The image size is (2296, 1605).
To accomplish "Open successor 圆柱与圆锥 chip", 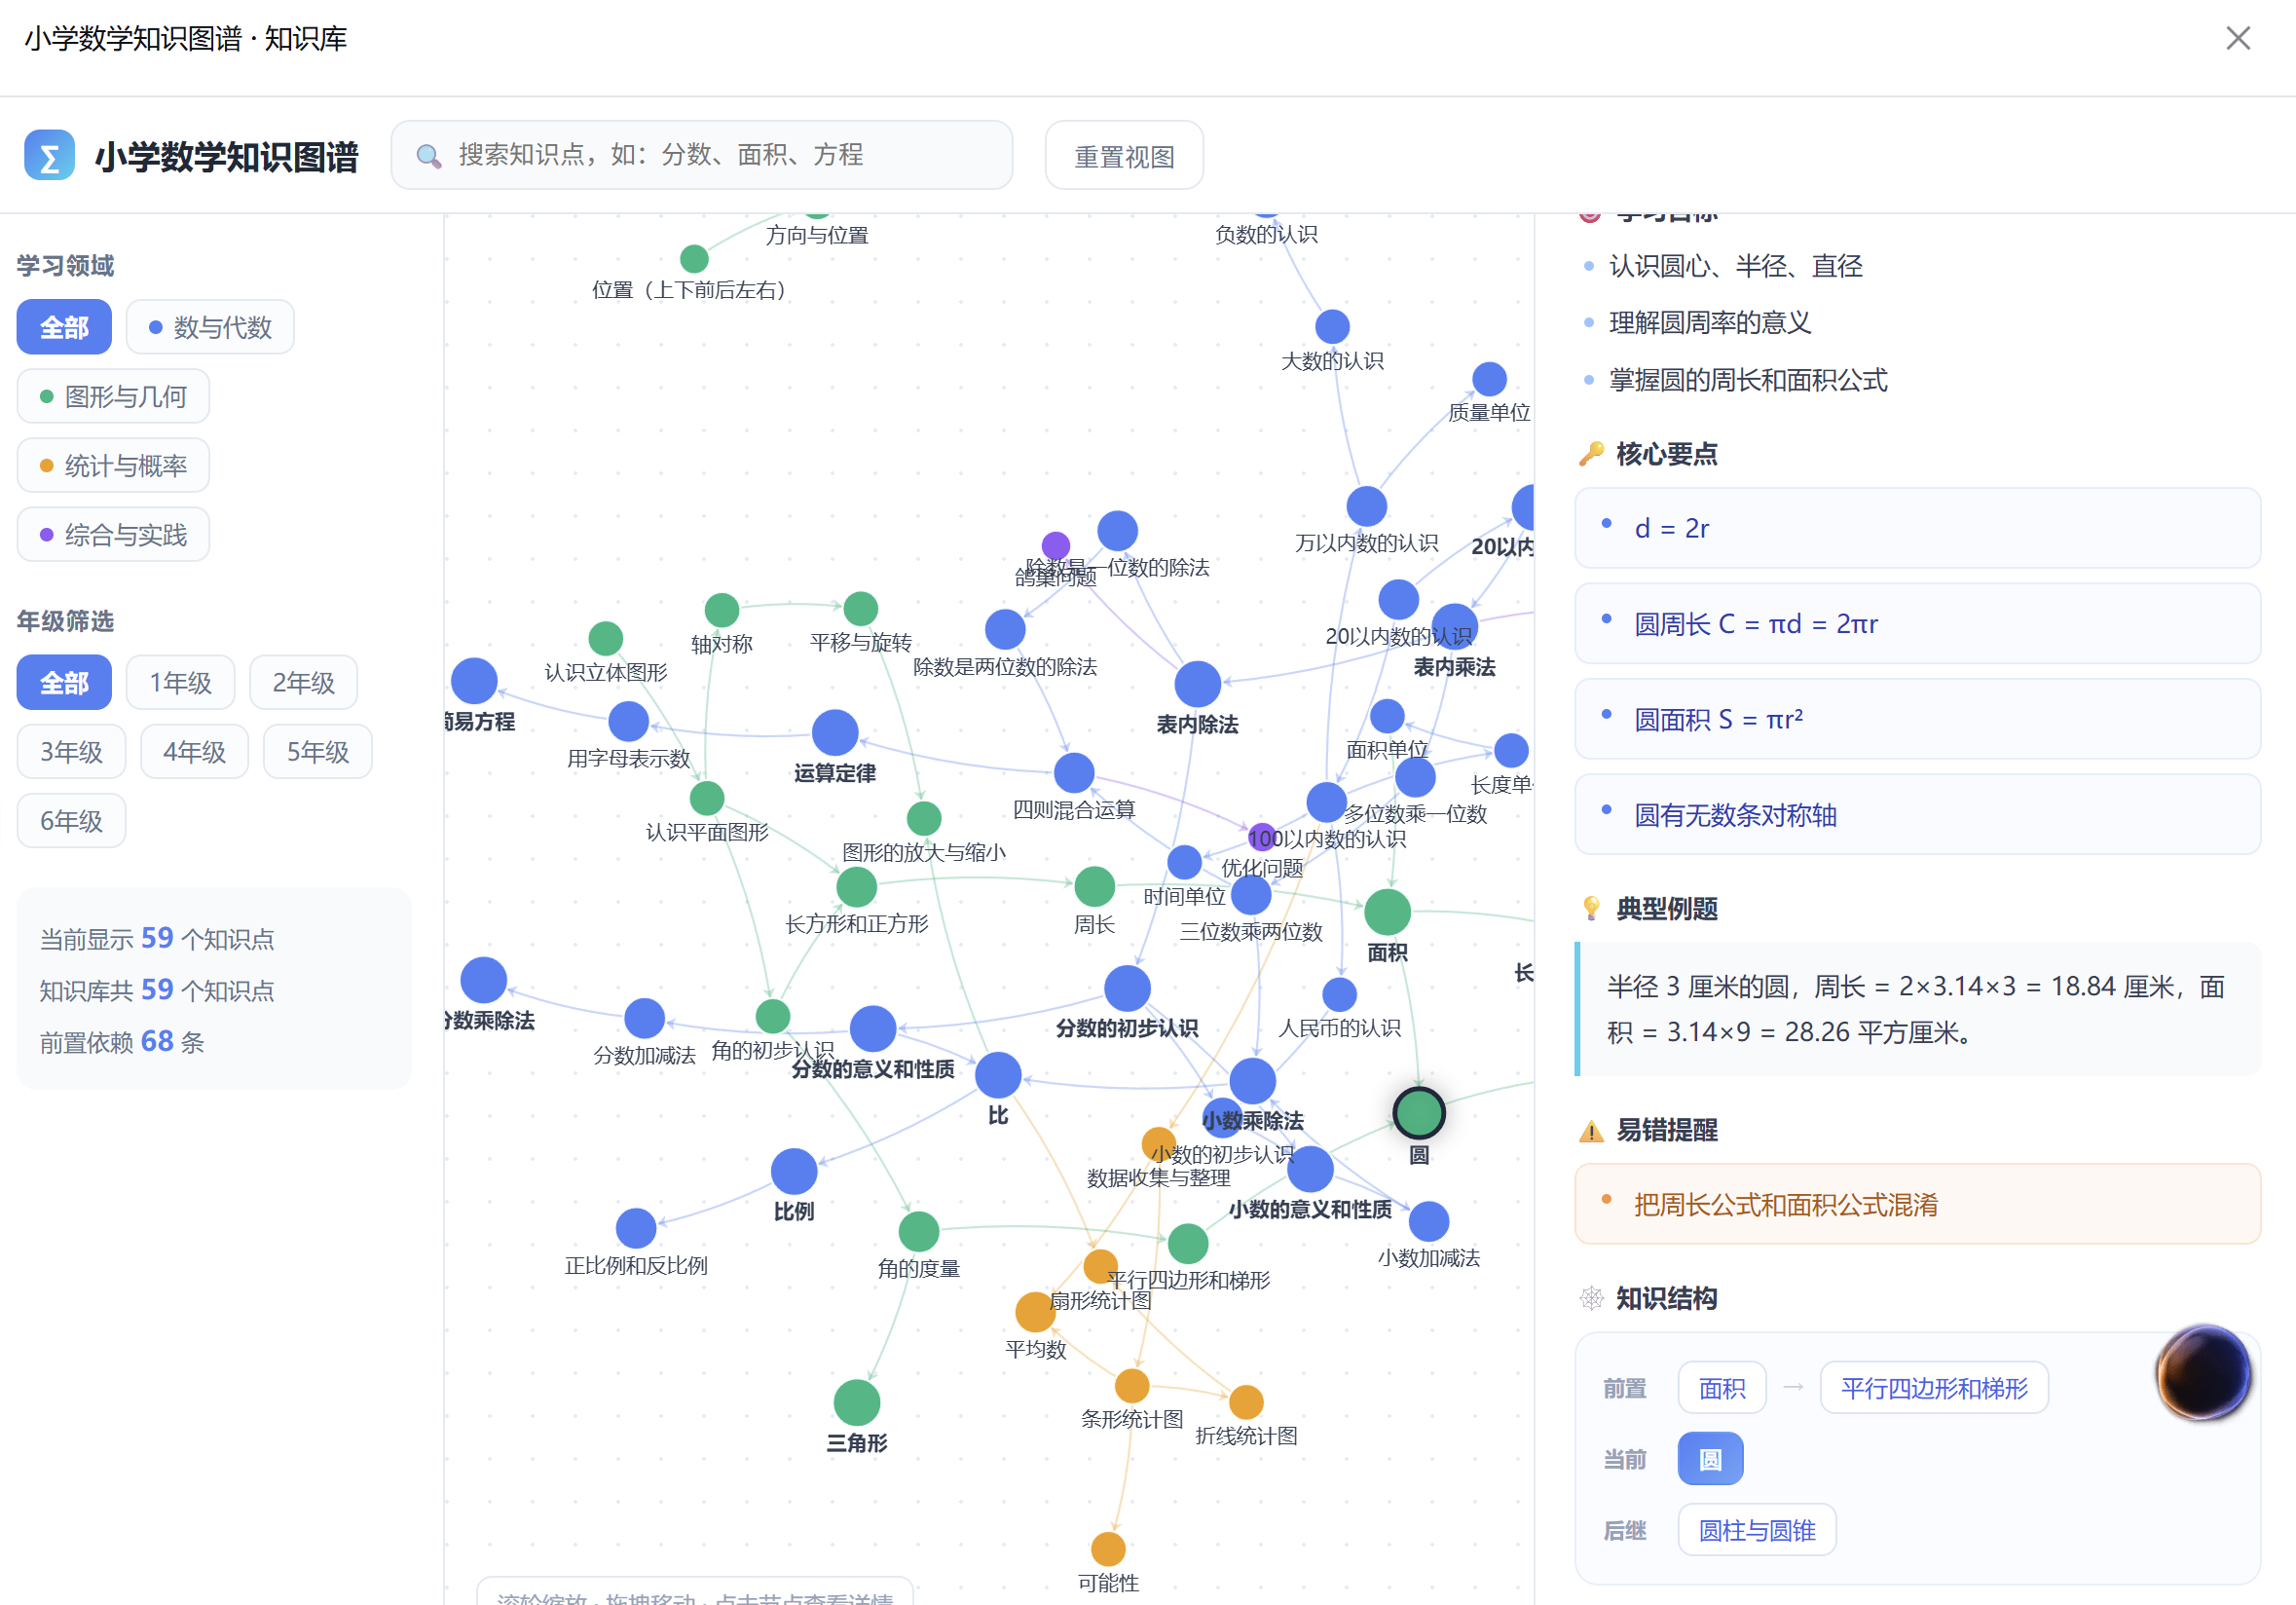I will tap(1757, 1529).
